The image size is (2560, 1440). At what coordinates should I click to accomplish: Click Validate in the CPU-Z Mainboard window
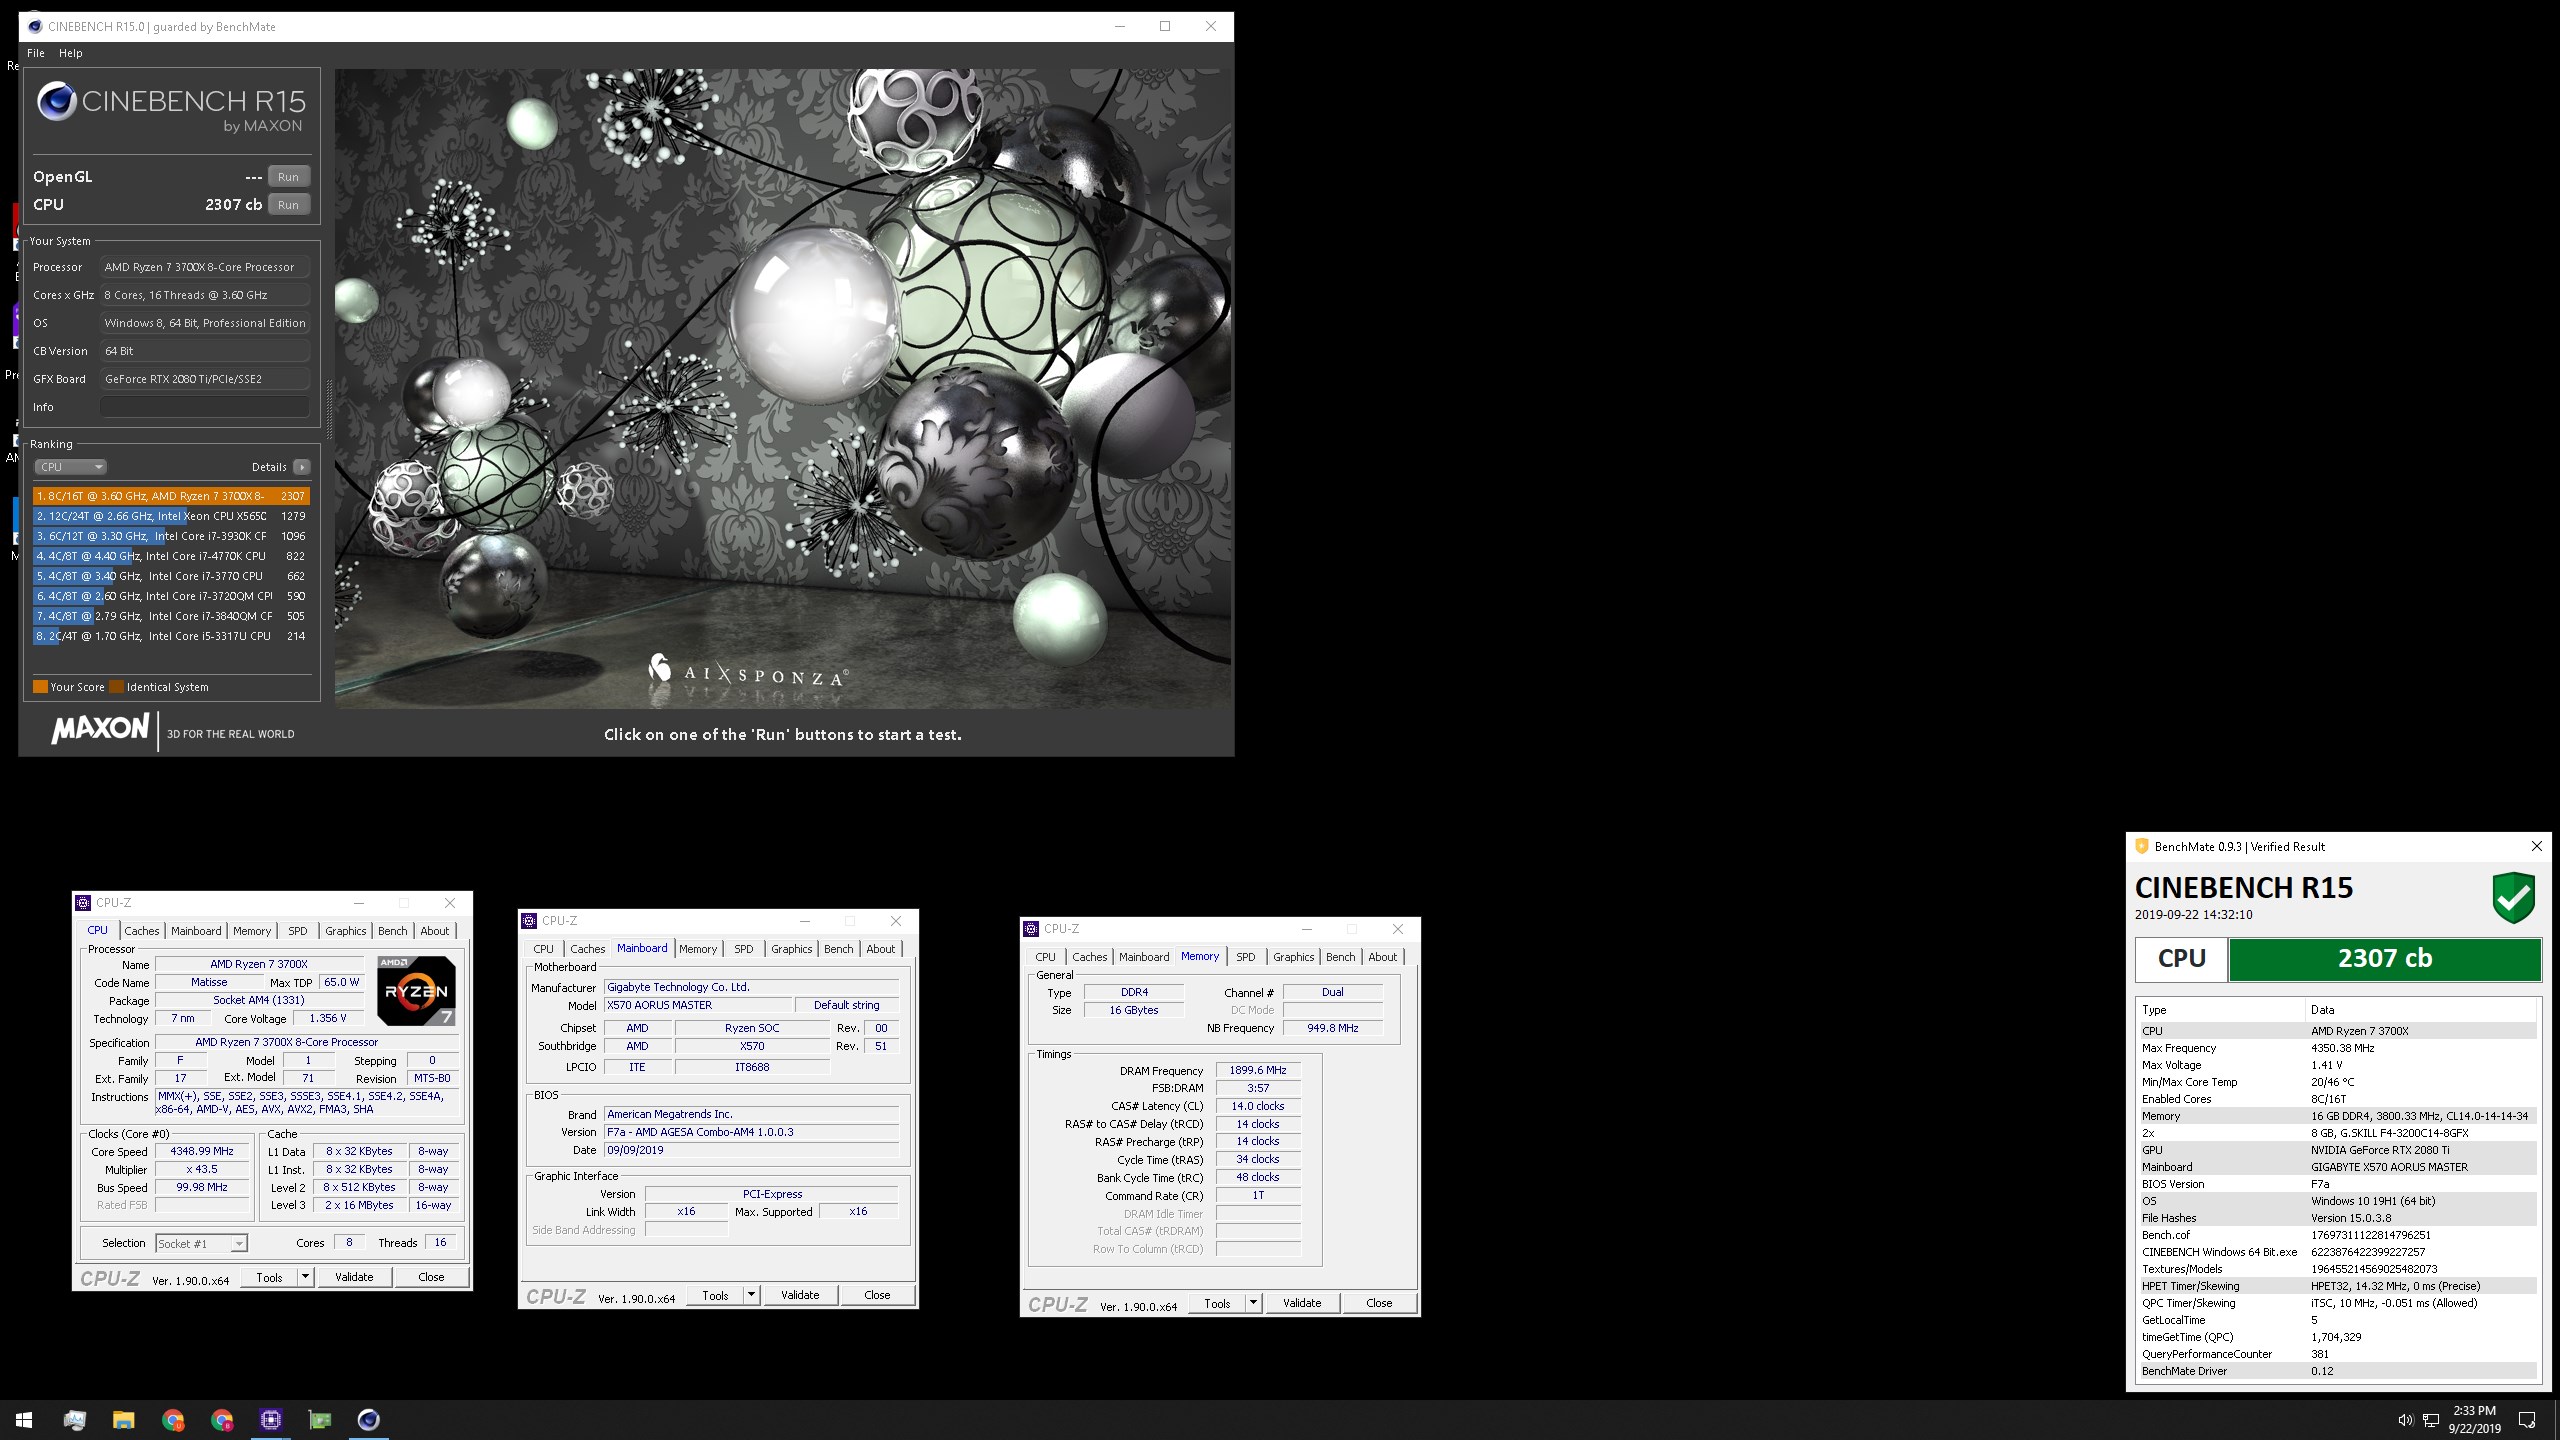click(x=800, y=1295)
